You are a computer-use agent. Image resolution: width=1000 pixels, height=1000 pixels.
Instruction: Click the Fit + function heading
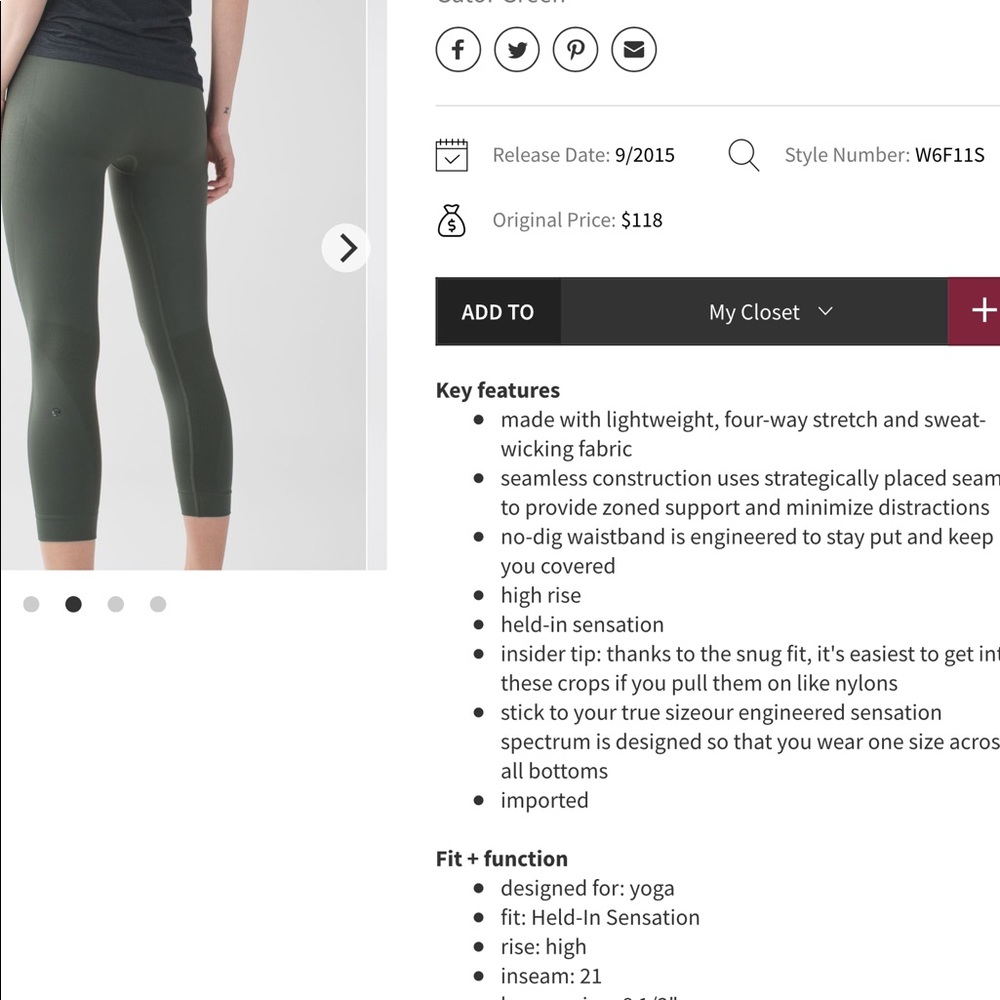tap(501, 858)
